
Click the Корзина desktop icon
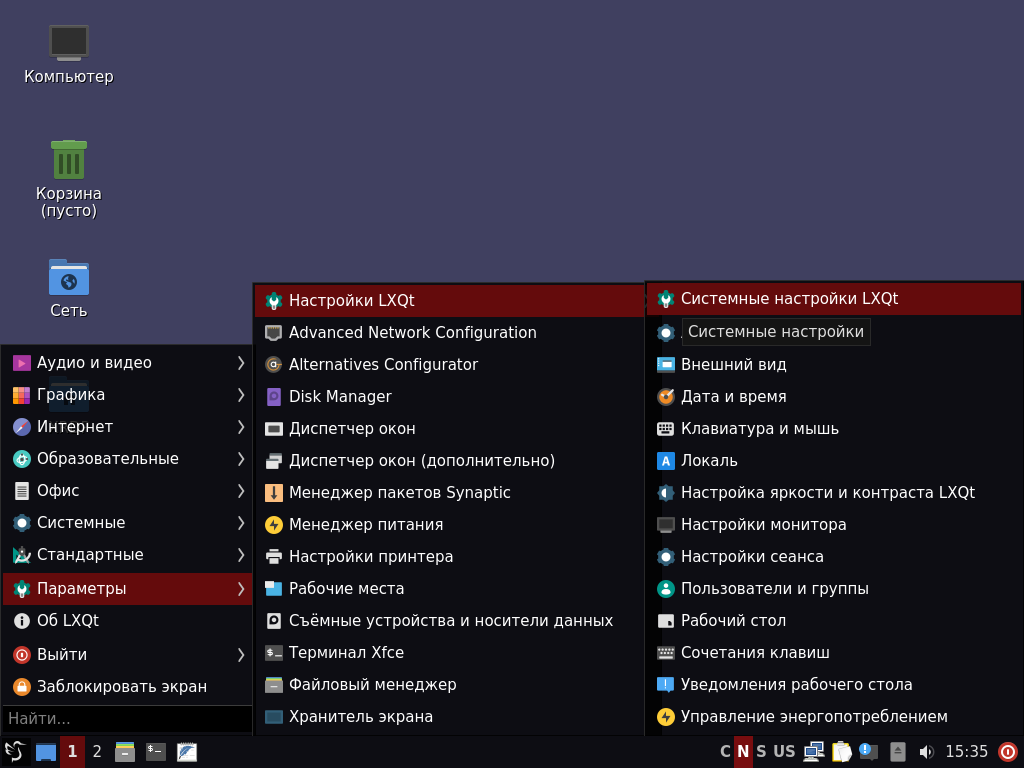click(69, 179)
